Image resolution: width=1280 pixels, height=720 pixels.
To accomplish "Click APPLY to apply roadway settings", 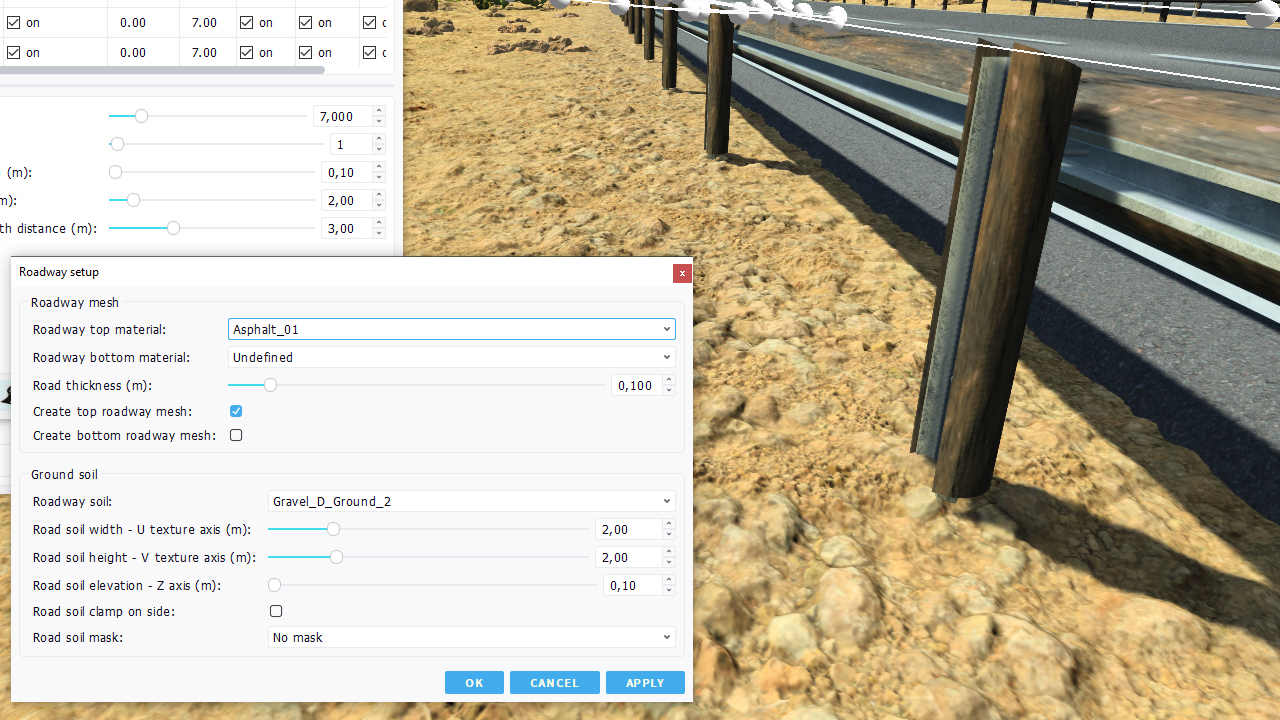I will pyautogui.click(x=645, y=683).
